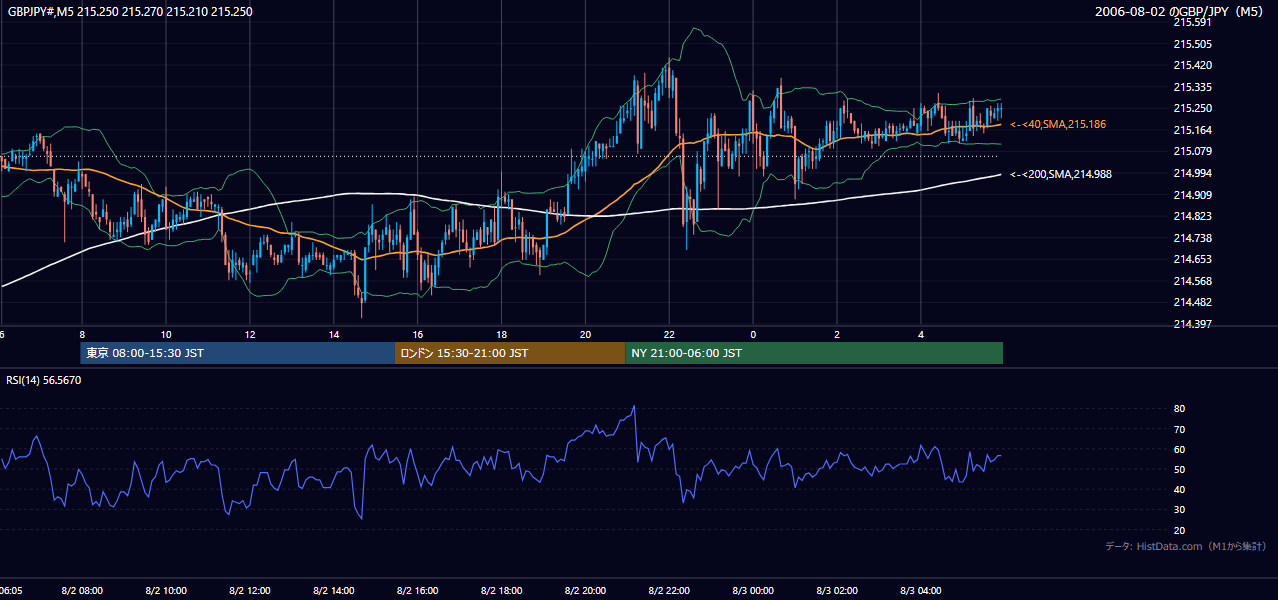The image size is (1278, 600).
Task: Click price axis value 215.079
Action: (1192, 151)
